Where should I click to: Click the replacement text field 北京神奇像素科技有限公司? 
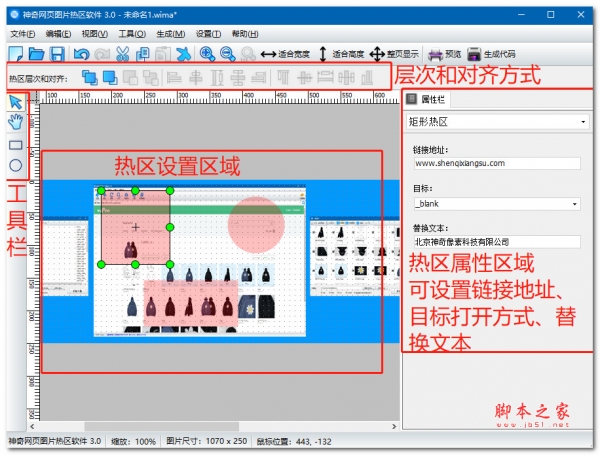[497, 242]
